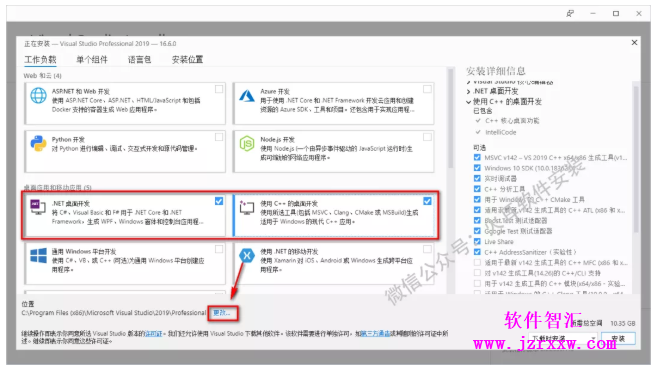Enable the Azure development workload checkbox
Image resolution: width=662 pixels, height=374 pixels.
[x=427, y=89]
